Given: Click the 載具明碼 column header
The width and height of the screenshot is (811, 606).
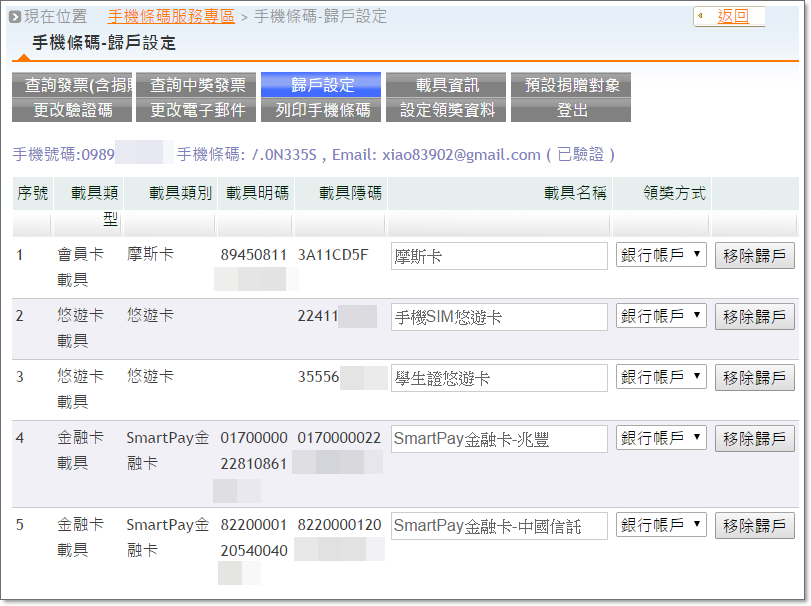Looking at the screenshot, I should pos(257,193).
